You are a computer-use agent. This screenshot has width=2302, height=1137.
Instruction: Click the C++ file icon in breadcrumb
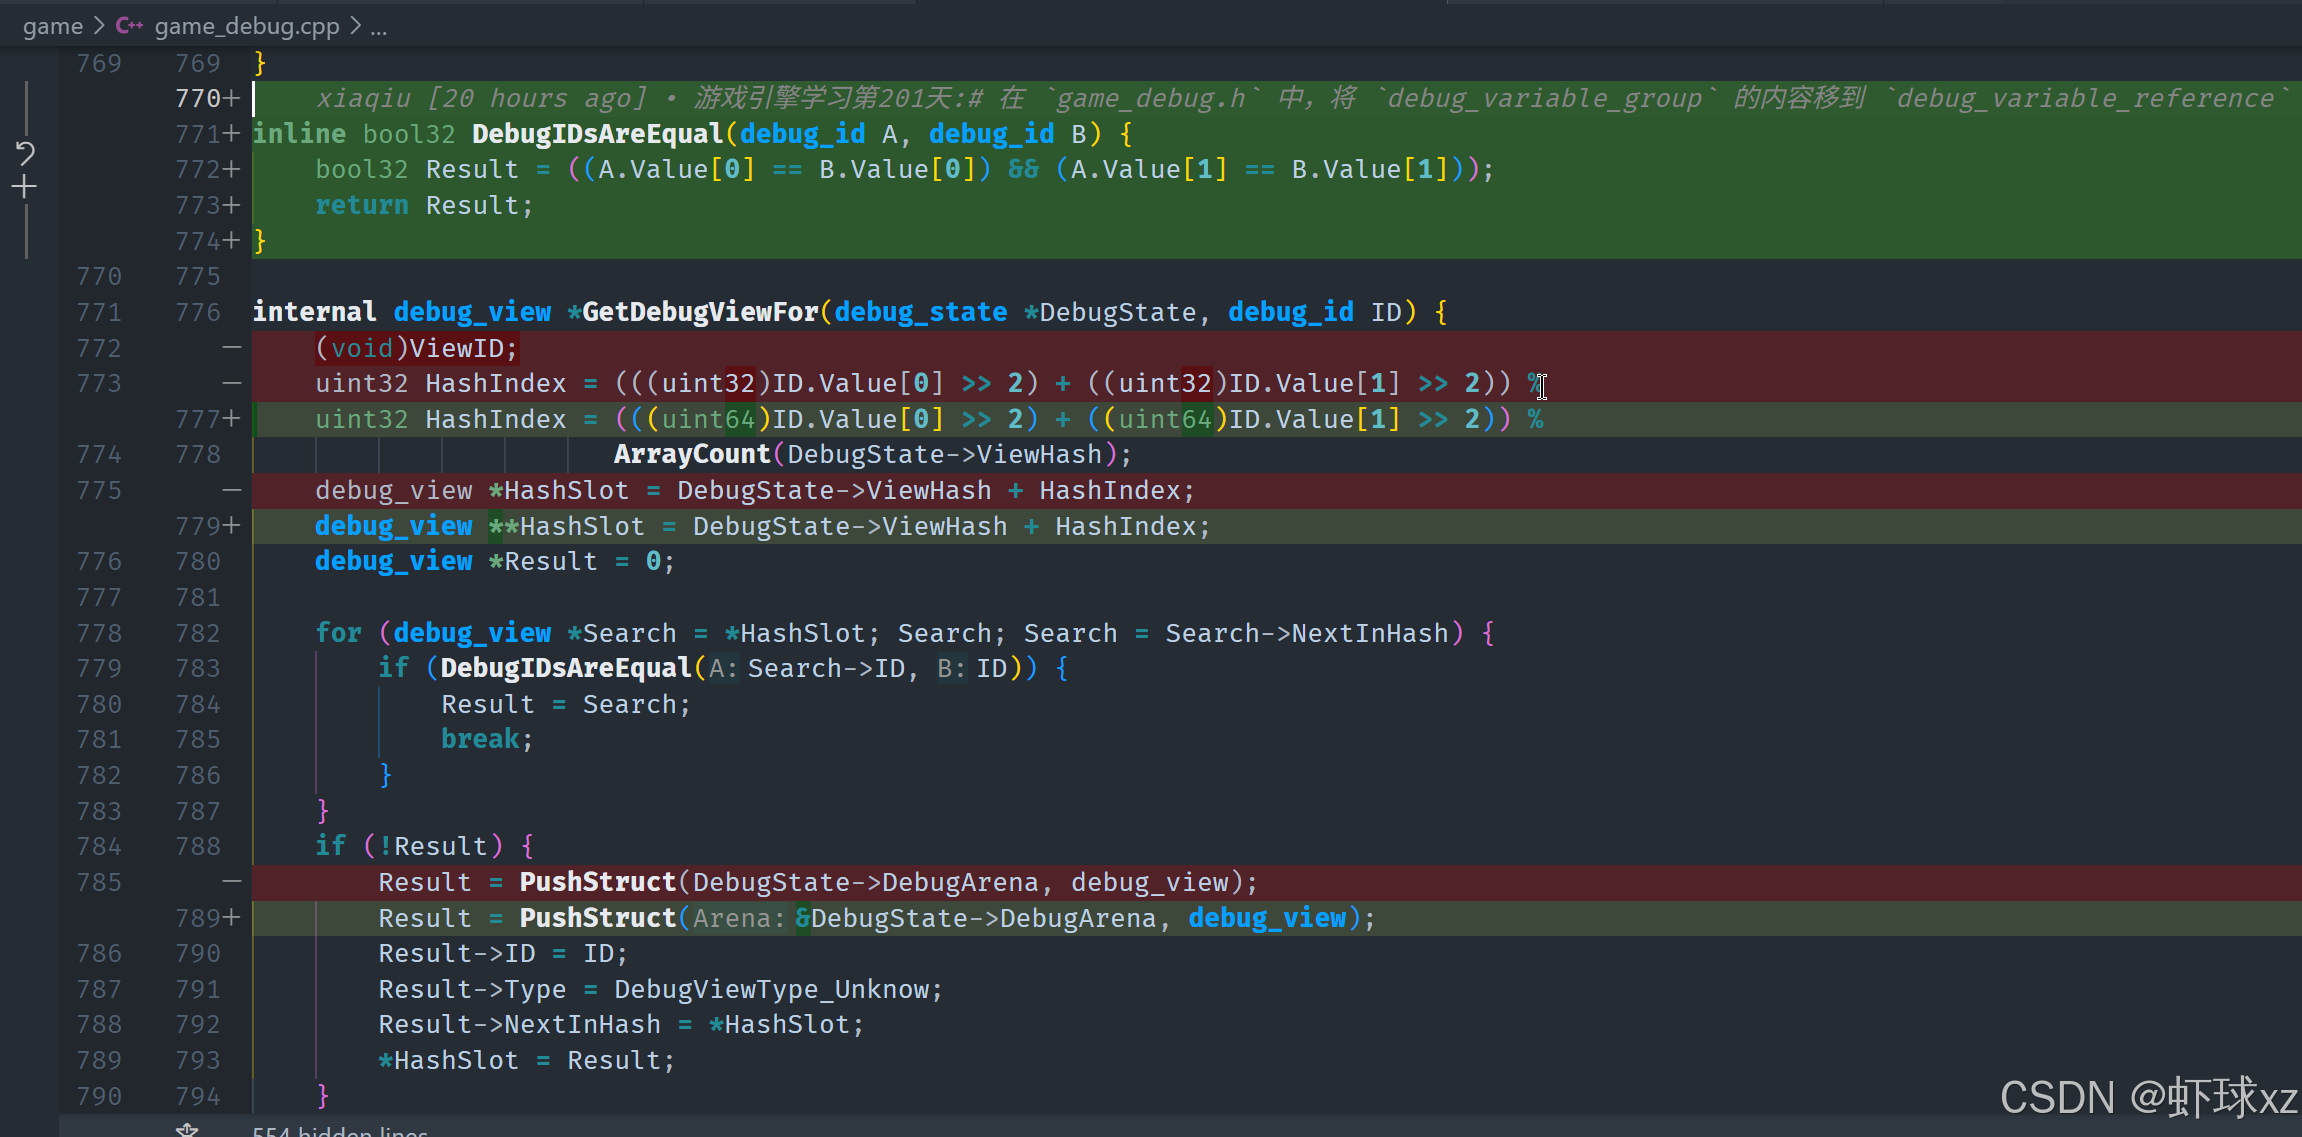point(129,26)
